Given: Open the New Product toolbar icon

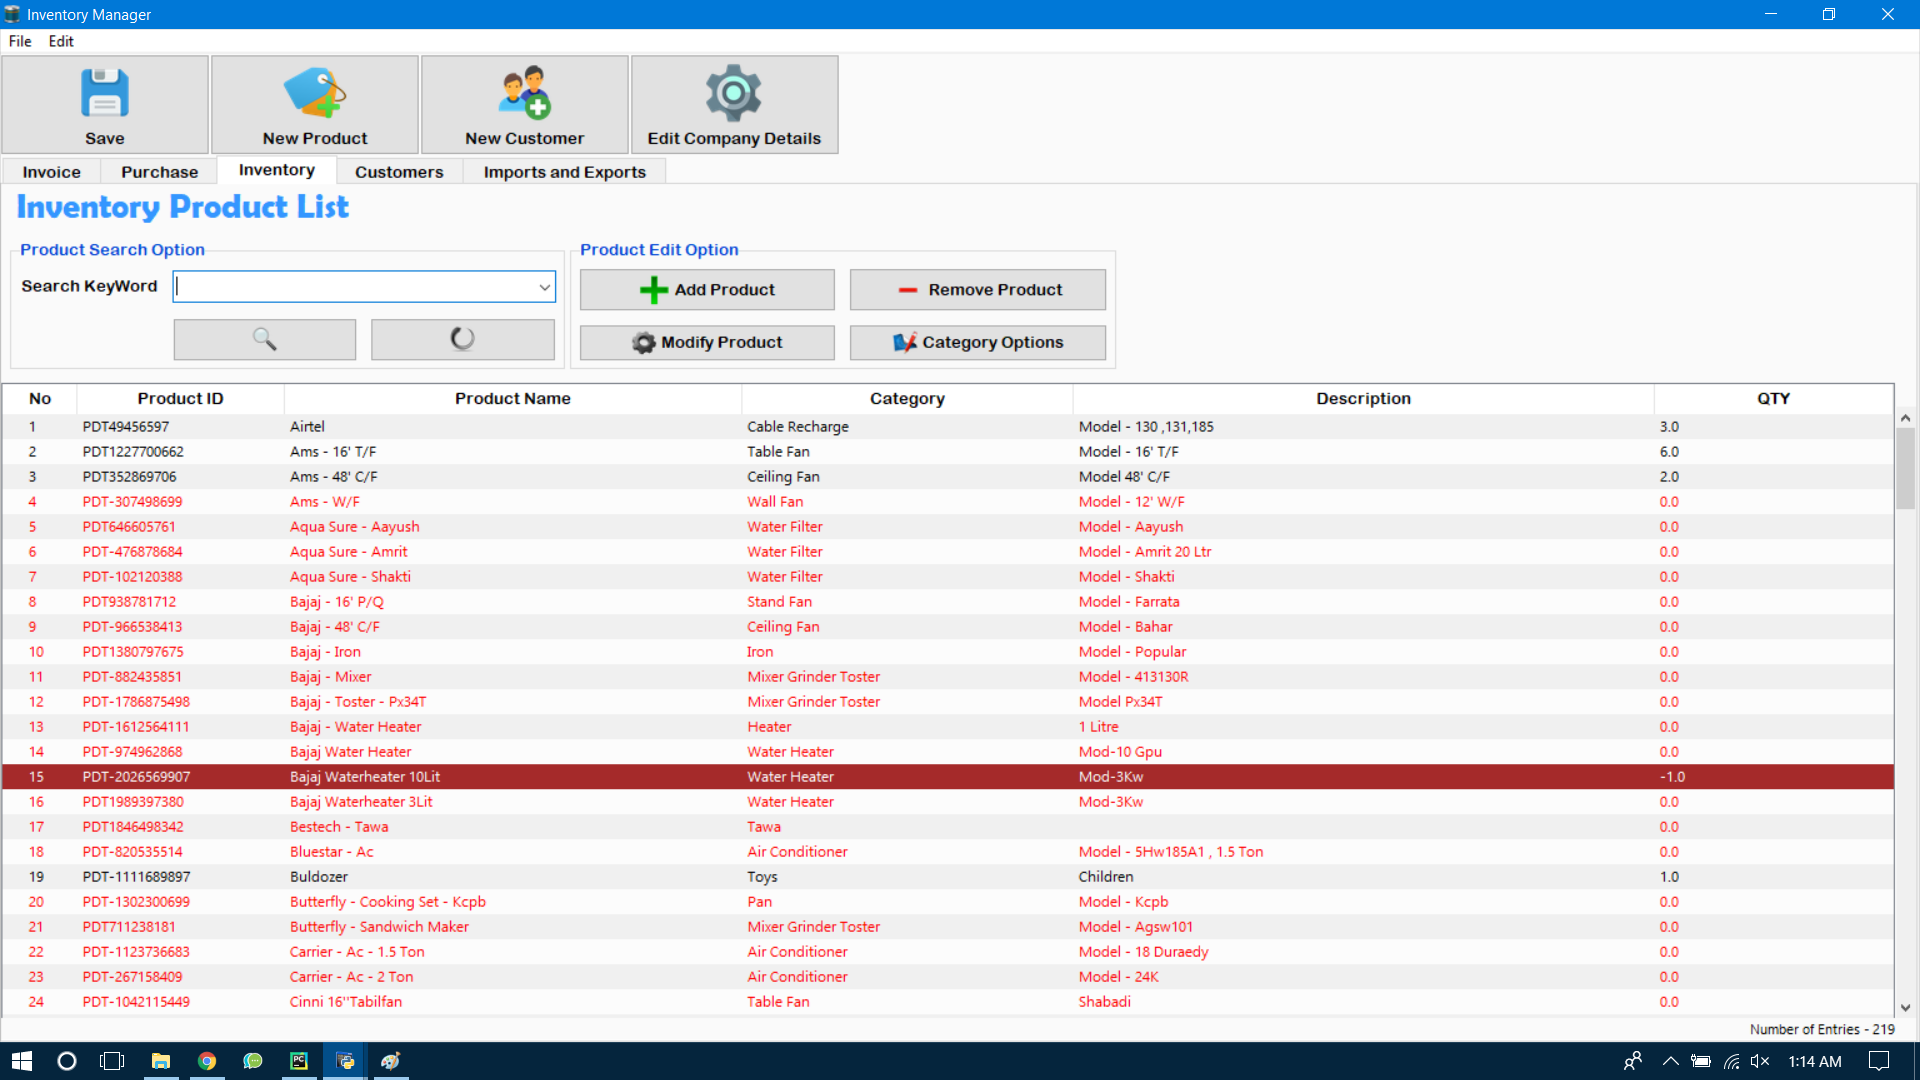Looking at the screenshot, I should point(315,95).
